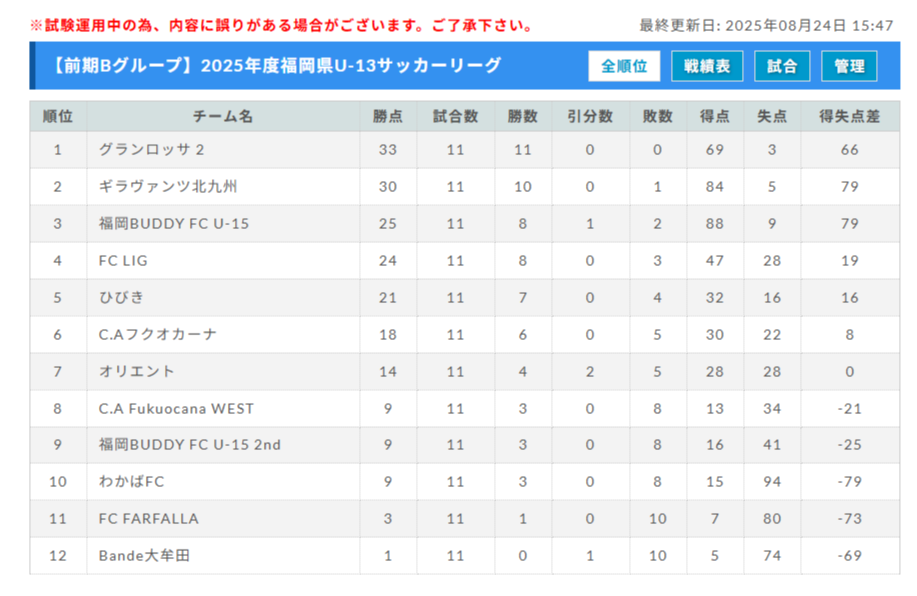
Task: Click the チーム名 column header
Action: (223, 116)
